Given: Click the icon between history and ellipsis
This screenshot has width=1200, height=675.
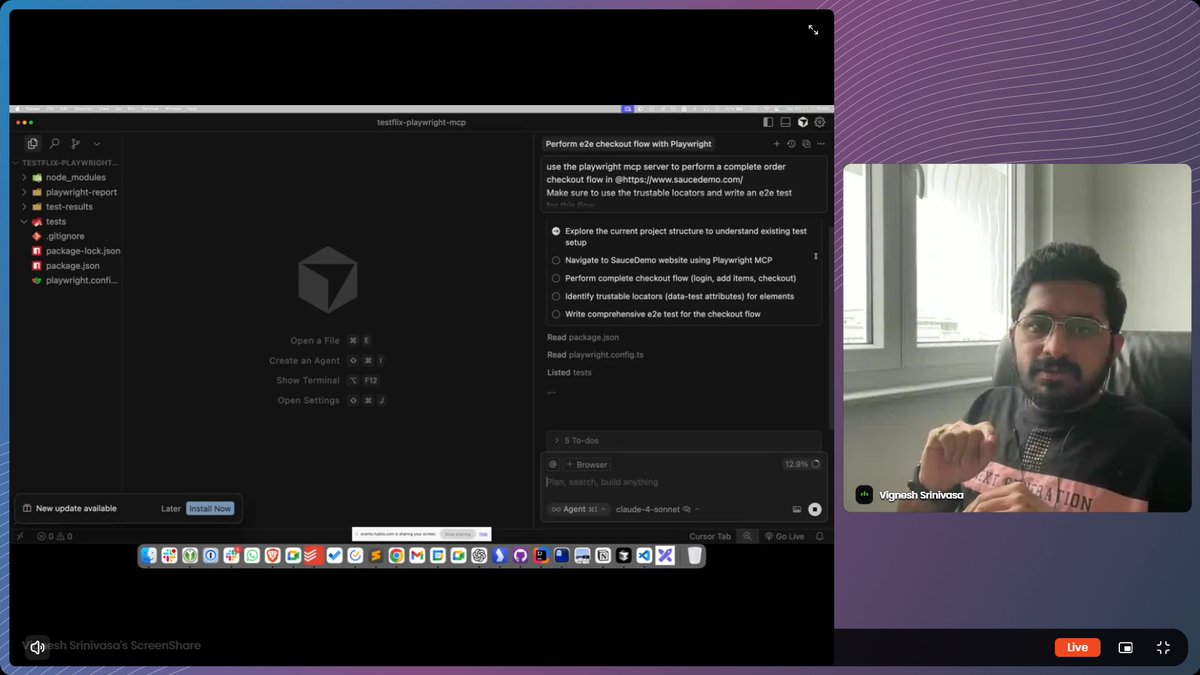Looking at the screenshot, I should 806,144.
